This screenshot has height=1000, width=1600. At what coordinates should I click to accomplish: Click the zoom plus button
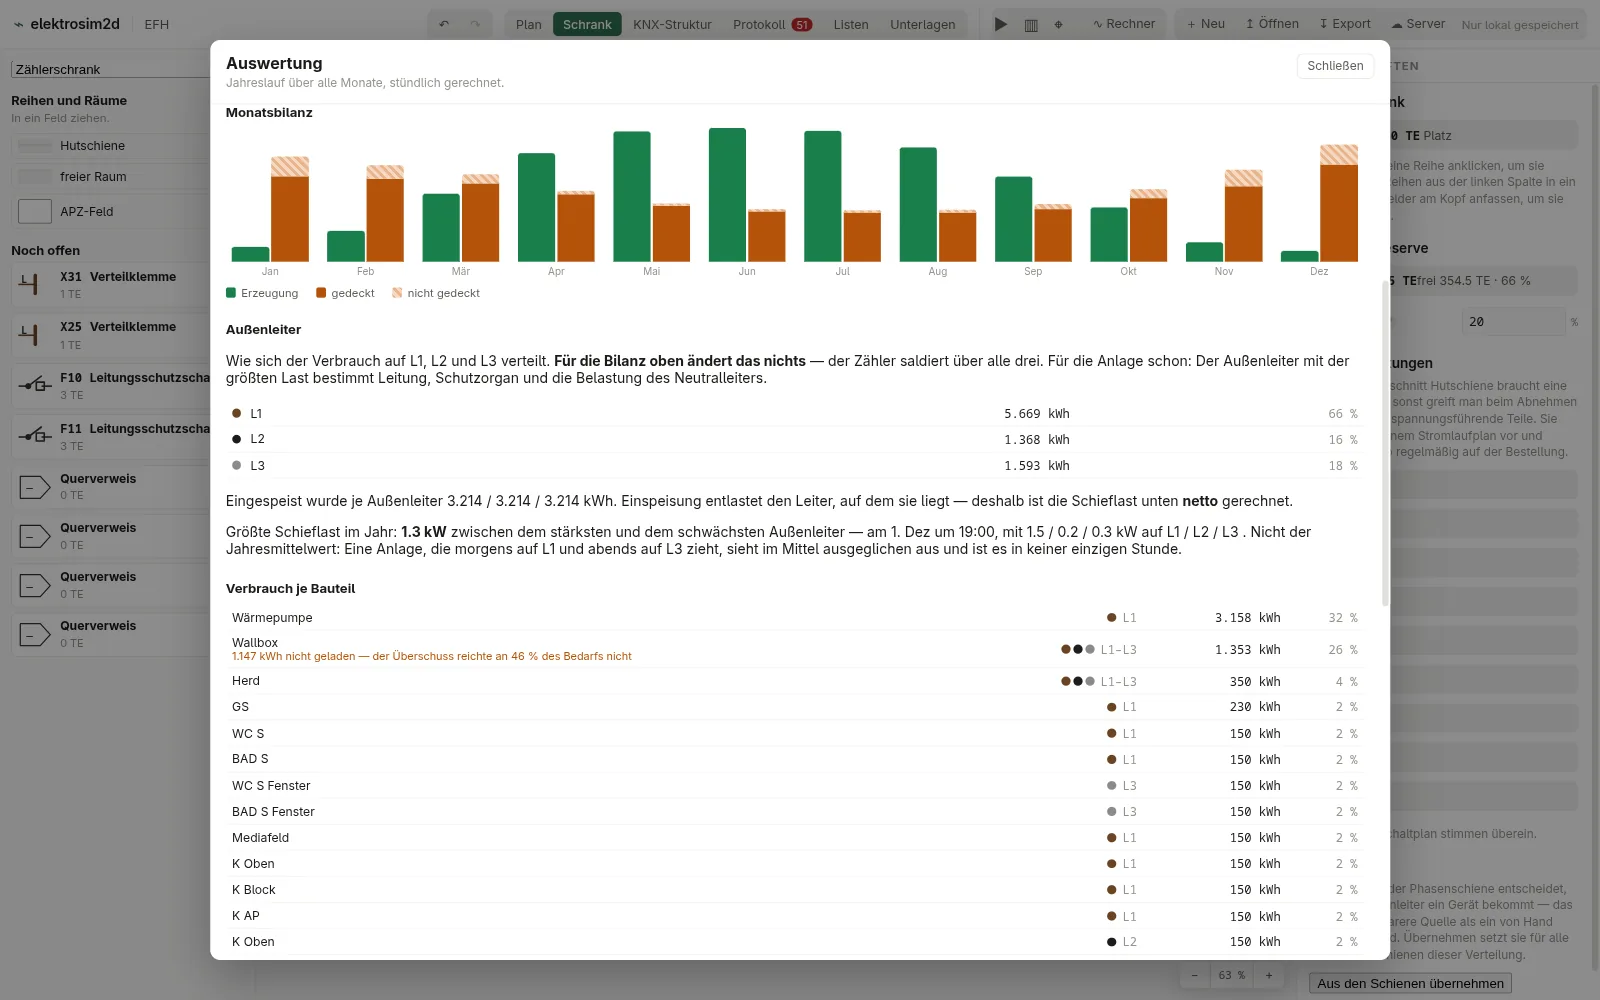[1269, 975]
